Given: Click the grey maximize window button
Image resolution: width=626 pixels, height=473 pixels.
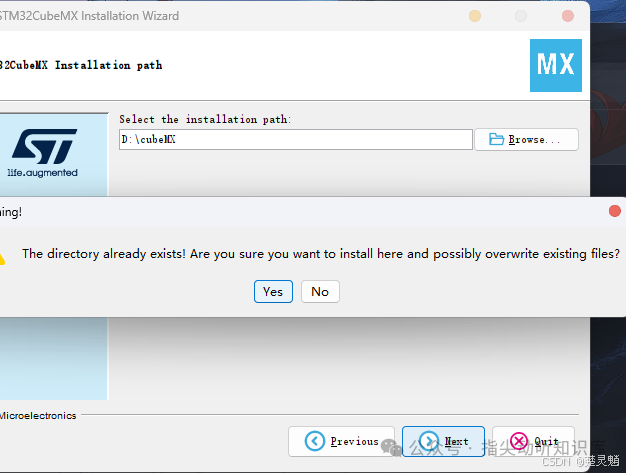Looking at the screenshot, I should 521,16.
